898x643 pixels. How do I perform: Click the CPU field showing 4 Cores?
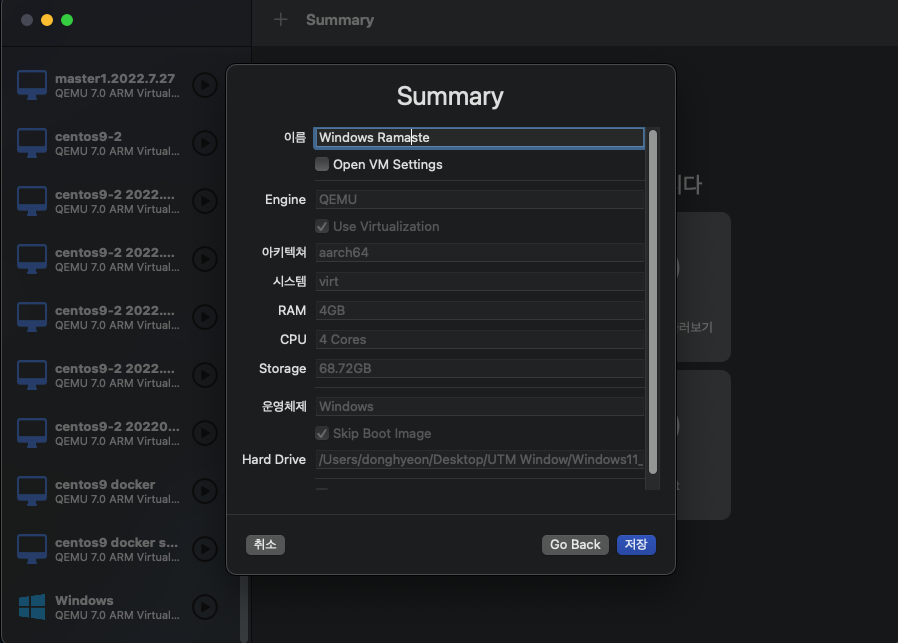pos(479,340)
